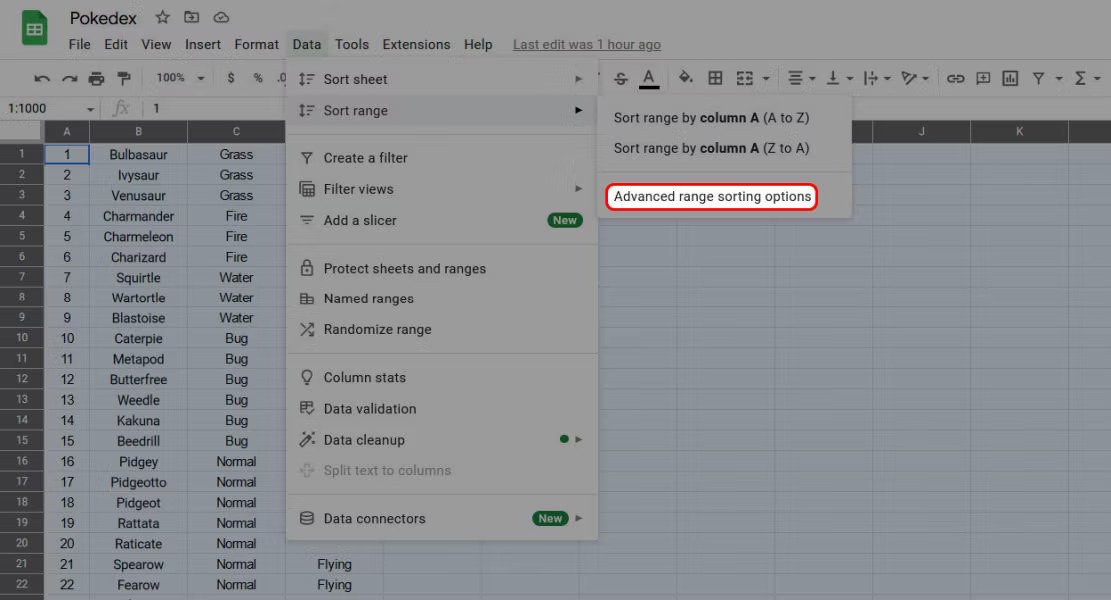Open the Tools menu
The width and height of the screenshot is (1111, 600).
click(x=351, y=45)
